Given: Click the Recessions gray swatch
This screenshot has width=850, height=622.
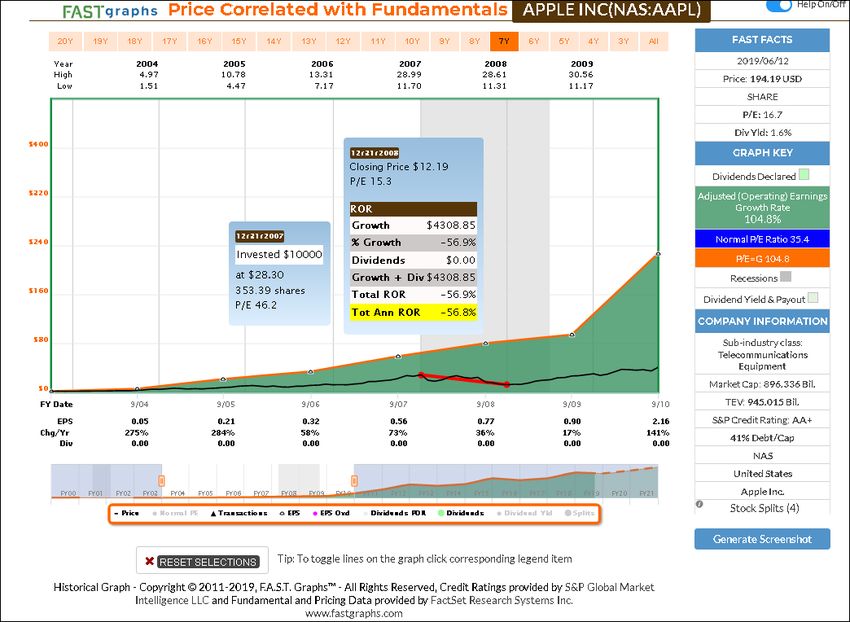Looking at the screenshot, I should 785,277.
